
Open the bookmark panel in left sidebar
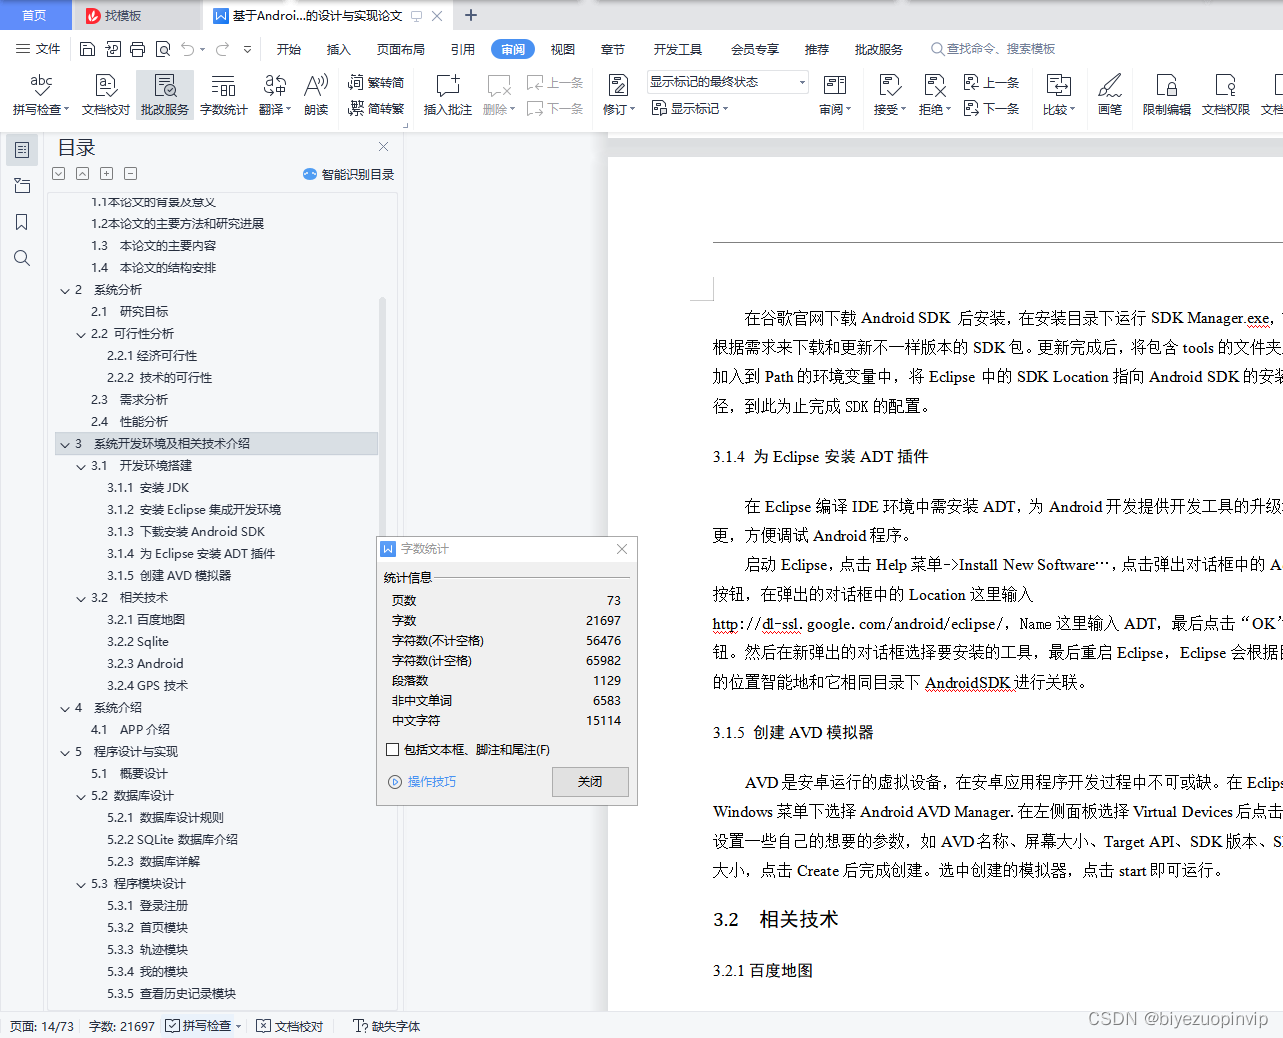click(x=21, y=221)
